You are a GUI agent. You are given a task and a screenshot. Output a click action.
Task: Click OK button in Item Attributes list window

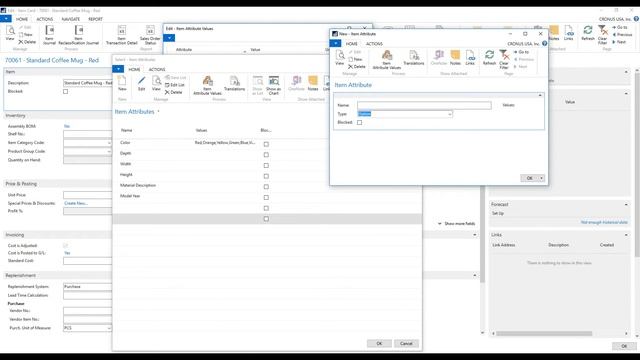tap(379, 343)
